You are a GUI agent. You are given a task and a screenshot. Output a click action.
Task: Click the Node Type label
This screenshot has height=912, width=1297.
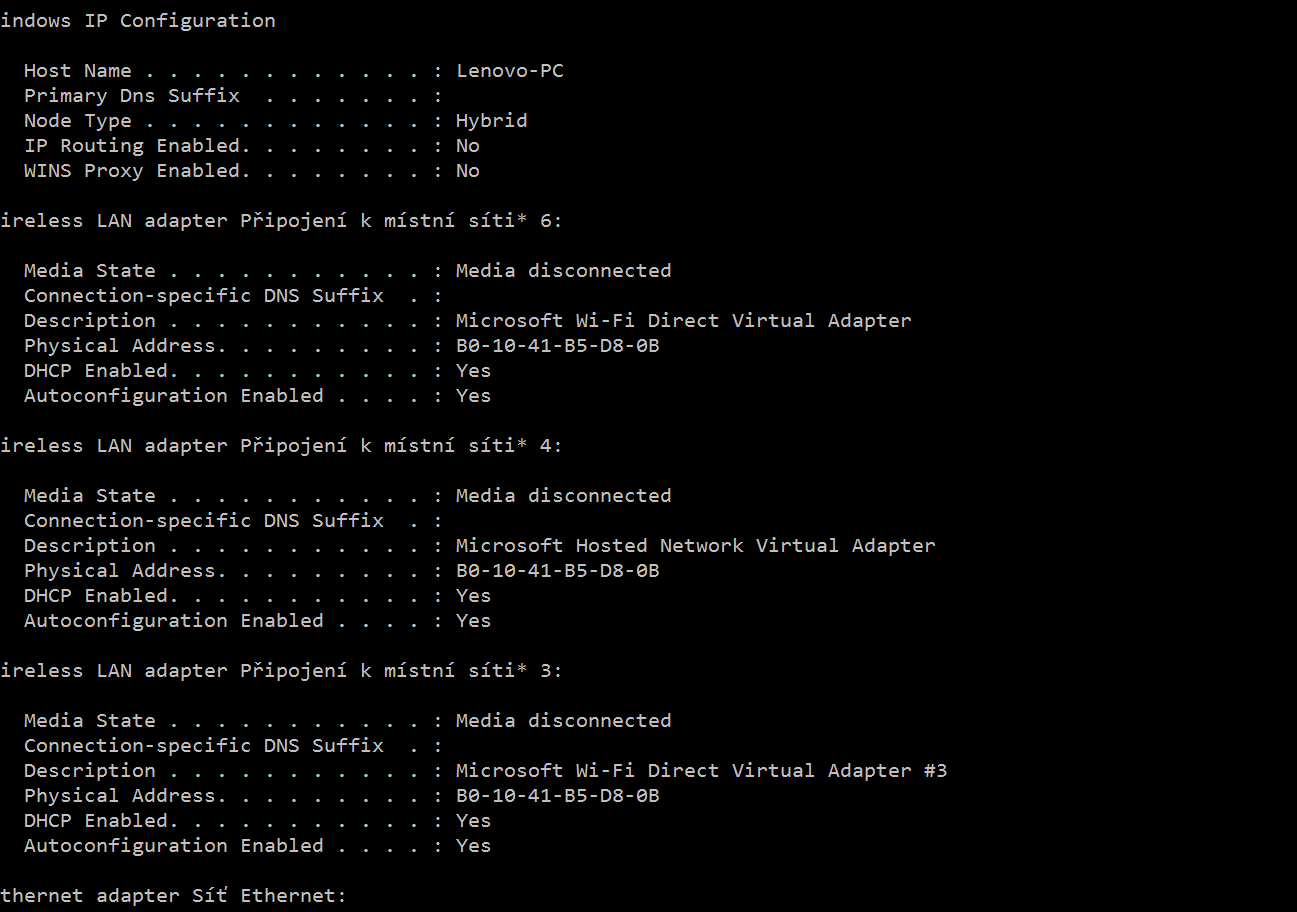[x=77, y=121]
